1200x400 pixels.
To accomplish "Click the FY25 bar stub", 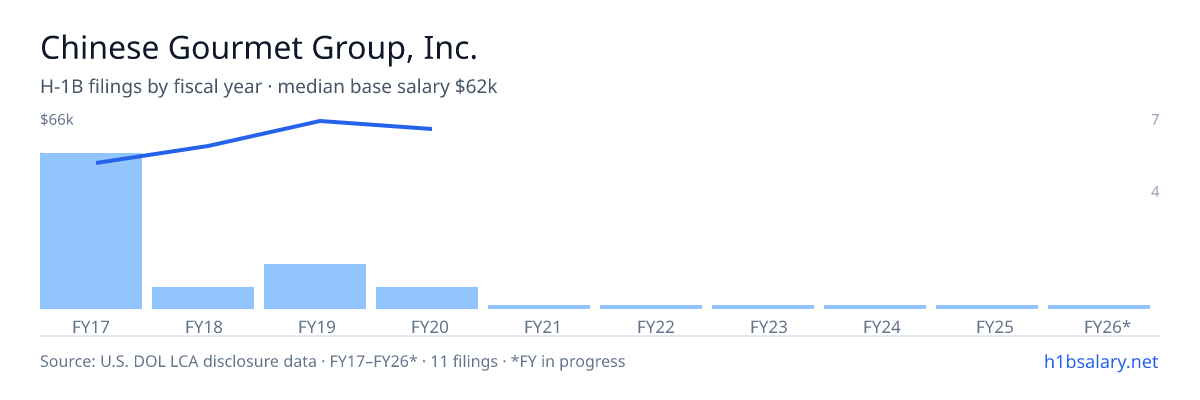I will (x=987, y=307).
